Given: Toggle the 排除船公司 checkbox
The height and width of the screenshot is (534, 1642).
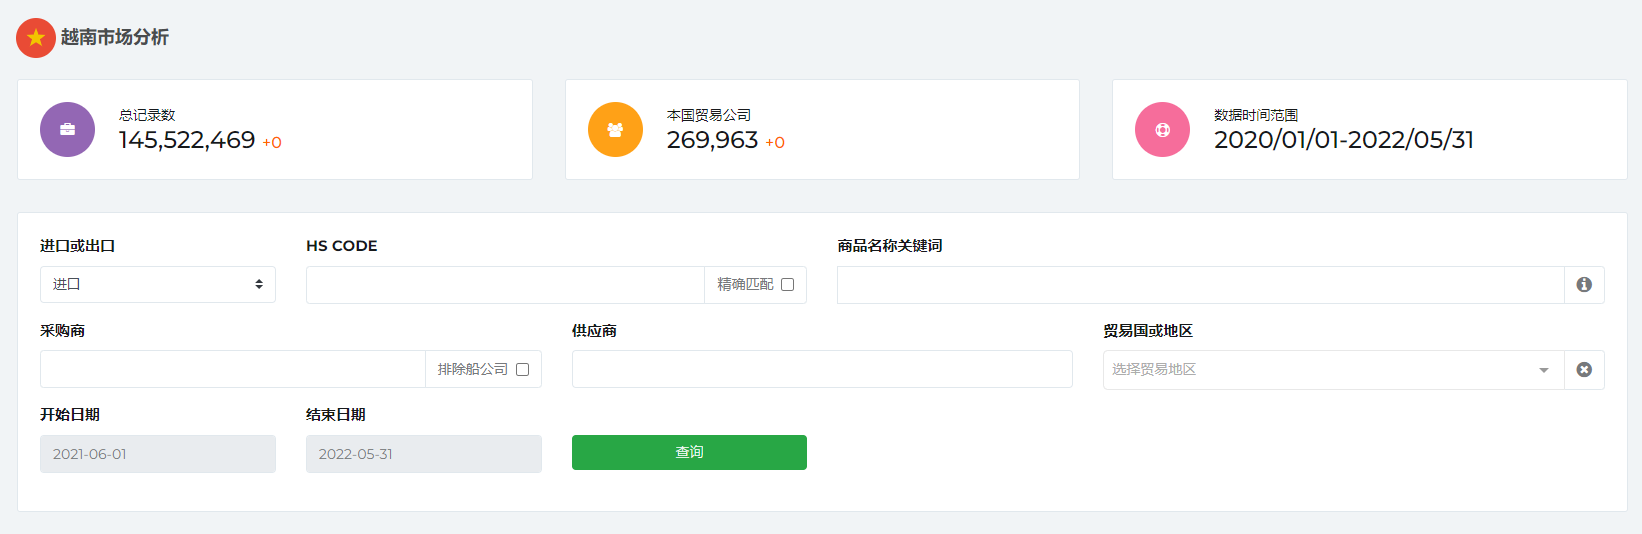Looking at the screenshot, I should [x=522, y=370].
